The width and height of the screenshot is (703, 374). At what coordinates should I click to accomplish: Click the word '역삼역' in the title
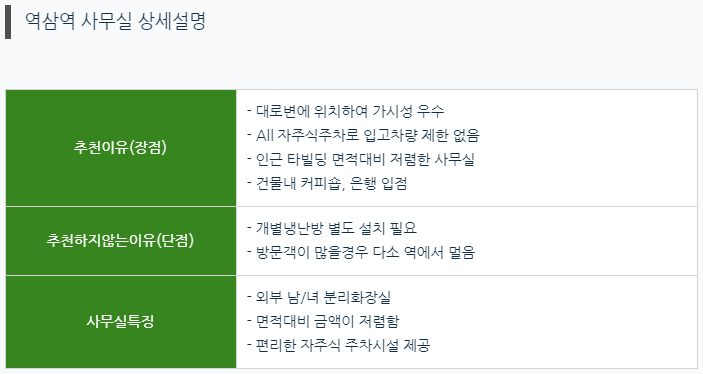click(50, 21)
